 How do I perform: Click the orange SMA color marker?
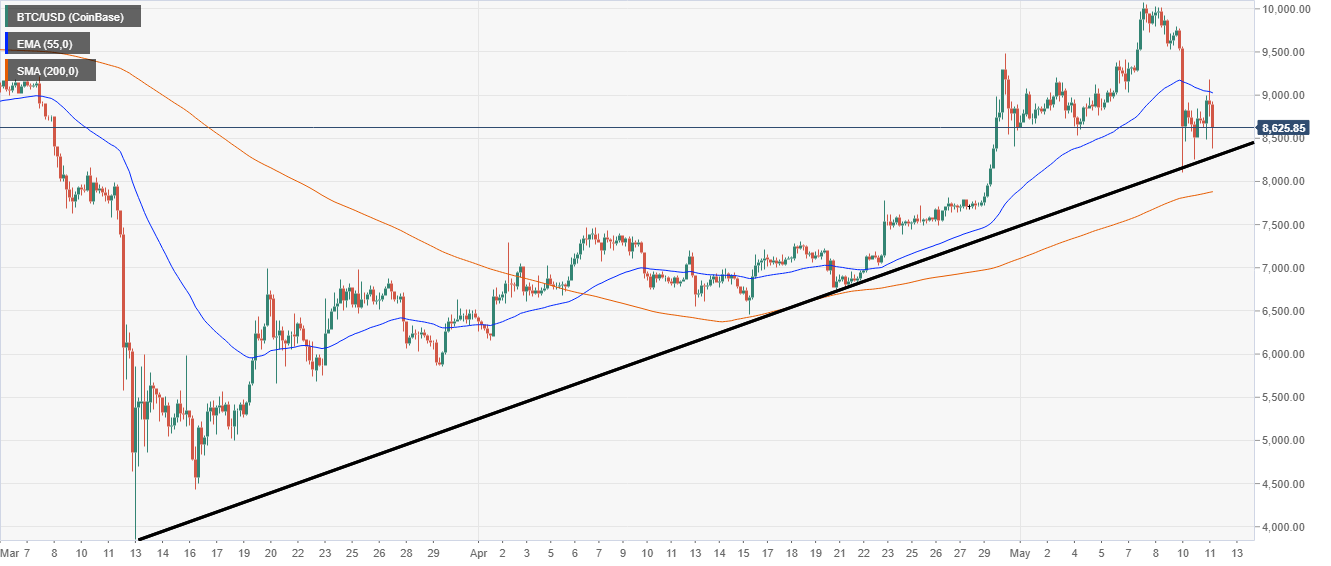click(x=5, y=70)
